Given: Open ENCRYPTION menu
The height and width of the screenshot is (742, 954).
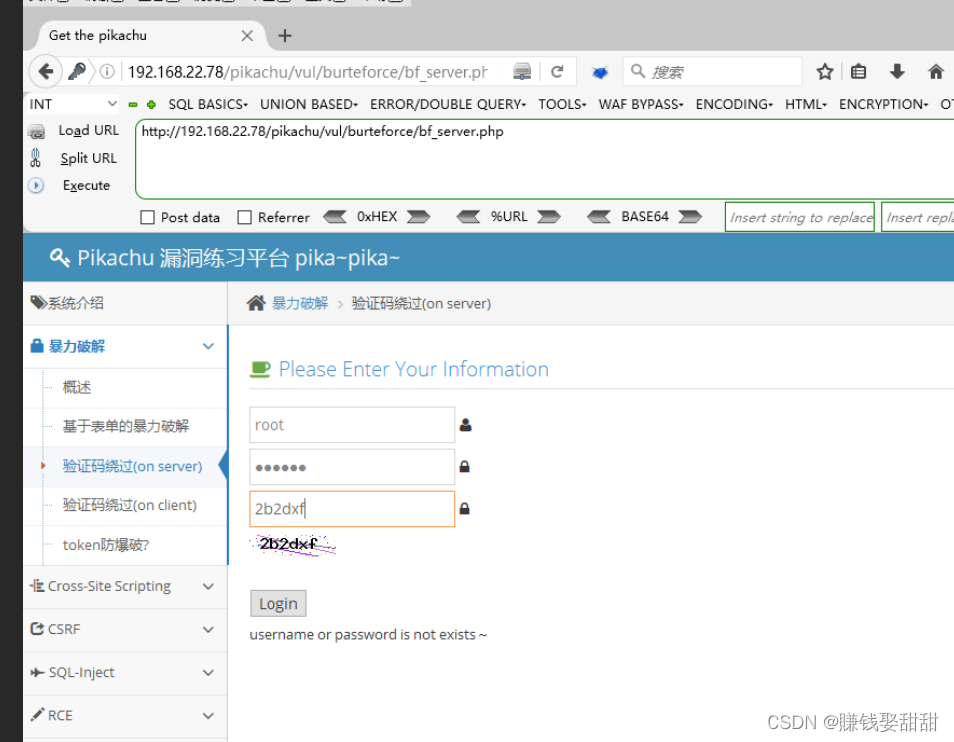Looking at the screenshot, I should 883,104.
